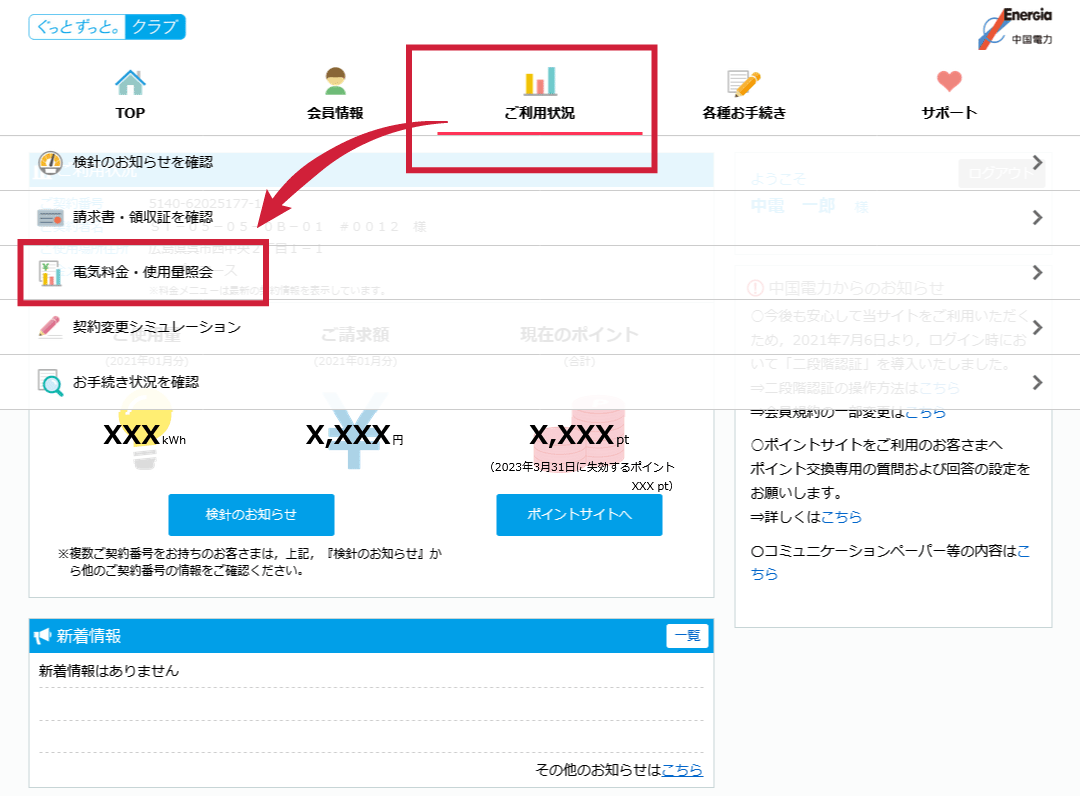The image size is (1080, 796).
Task: Open the 会員情報 person icon
Action: pyautogui.click(x=335, y=81)
